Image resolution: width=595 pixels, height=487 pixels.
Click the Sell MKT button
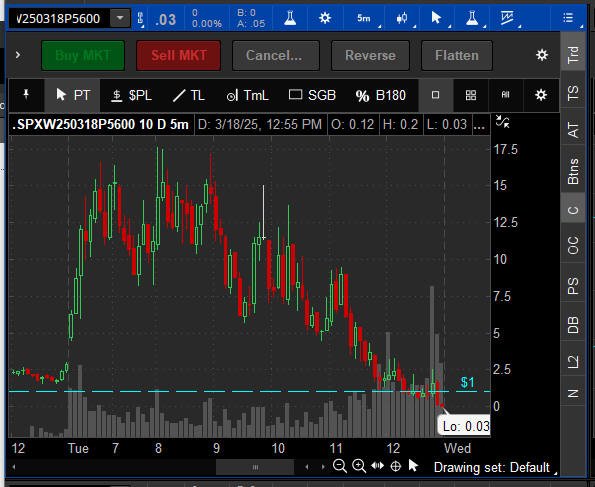(x=179, y=55)
